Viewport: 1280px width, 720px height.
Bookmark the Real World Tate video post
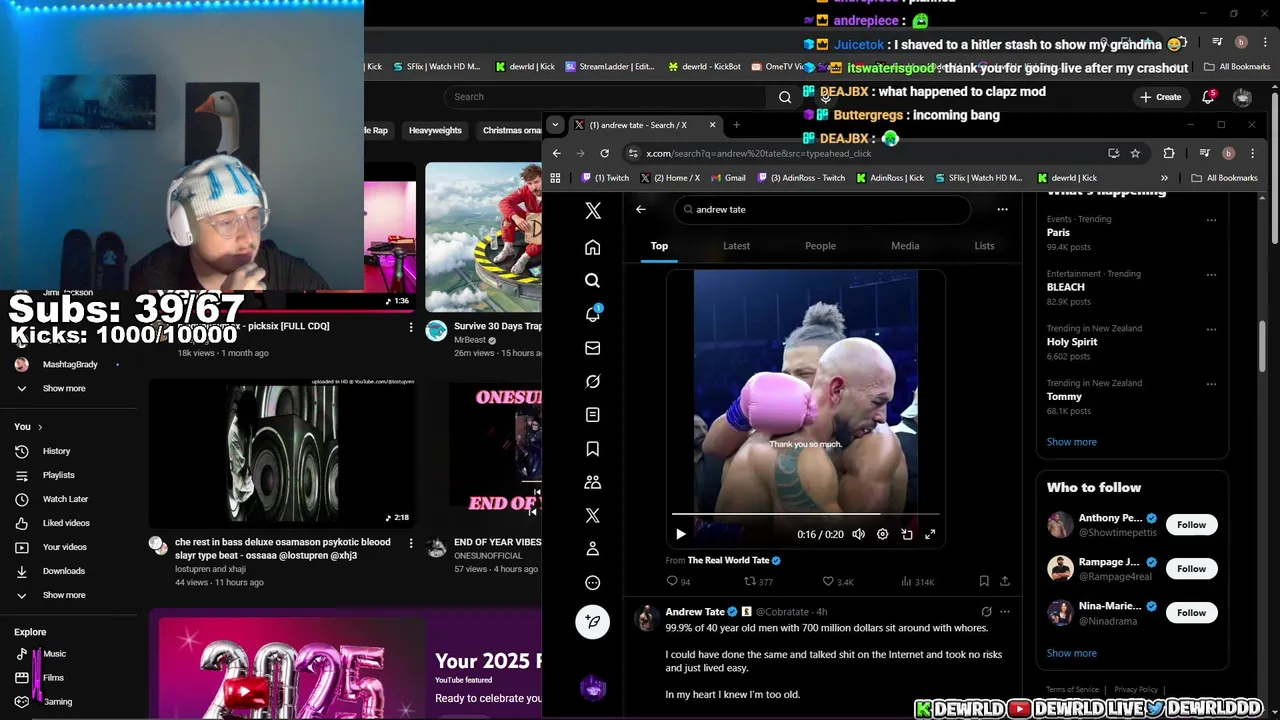[x=984, y=581]
